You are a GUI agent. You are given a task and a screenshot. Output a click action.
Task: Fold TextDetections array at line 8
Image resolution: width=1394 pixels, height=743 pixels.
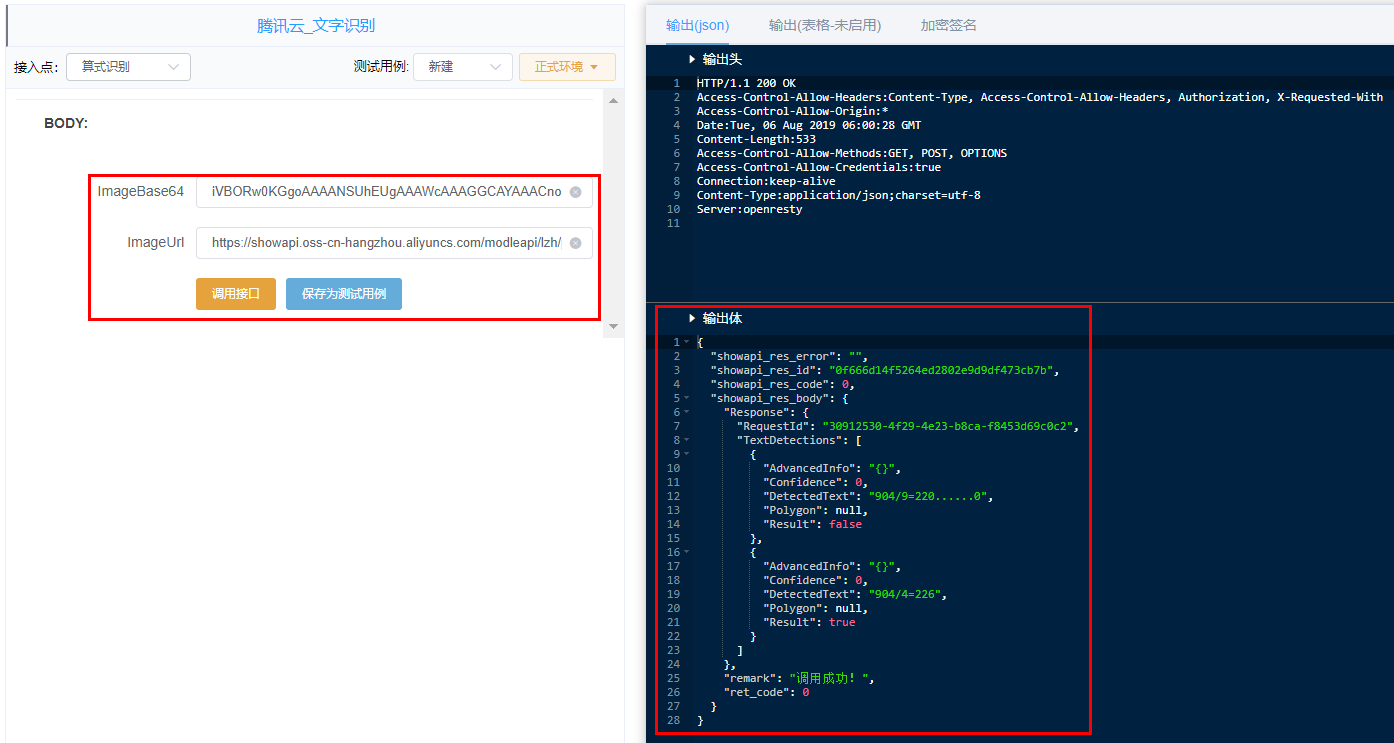point(686,440)
